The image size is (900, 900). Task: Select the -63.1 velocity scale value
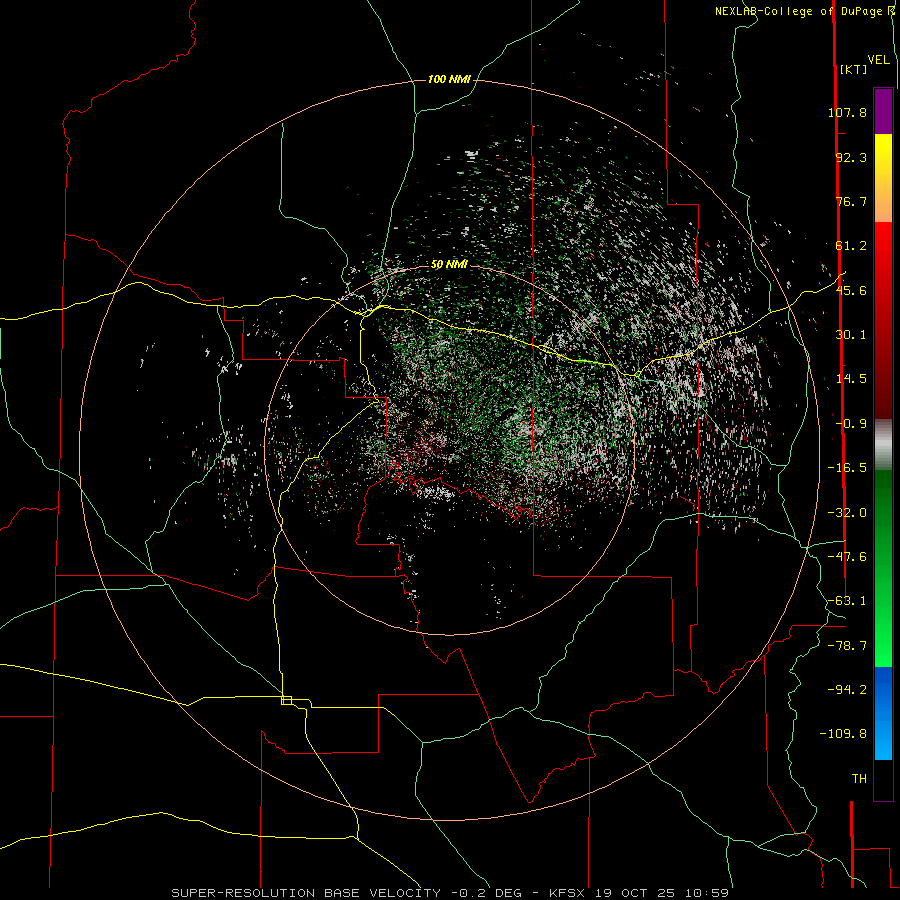pos(847,601)
